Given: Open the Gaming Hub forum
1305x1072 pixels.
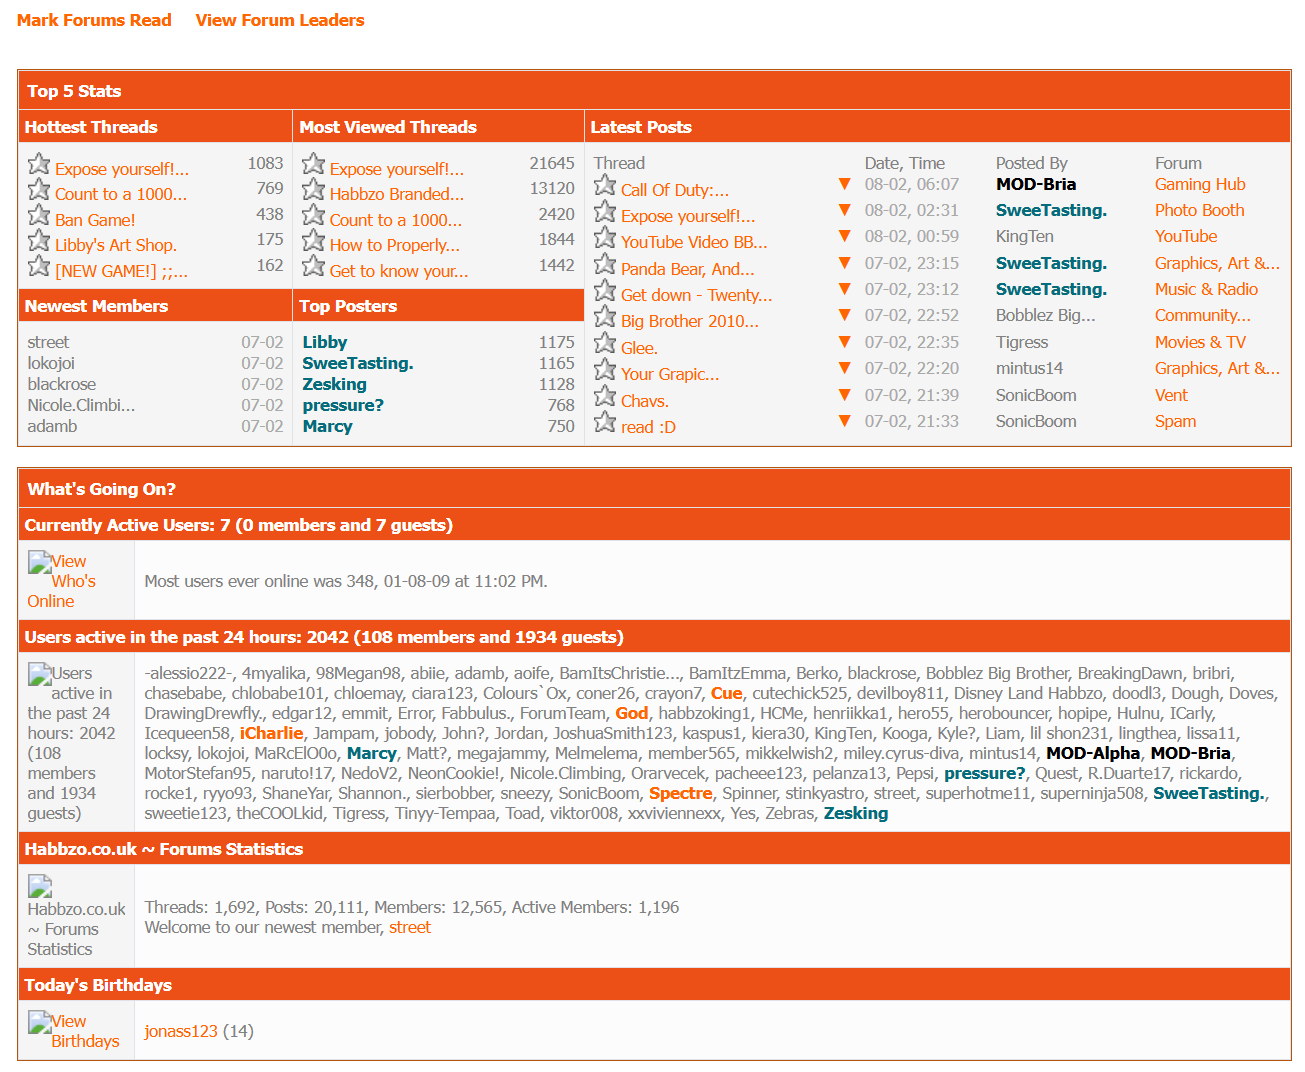Looking at the screenshot, I should point(1200,184).
